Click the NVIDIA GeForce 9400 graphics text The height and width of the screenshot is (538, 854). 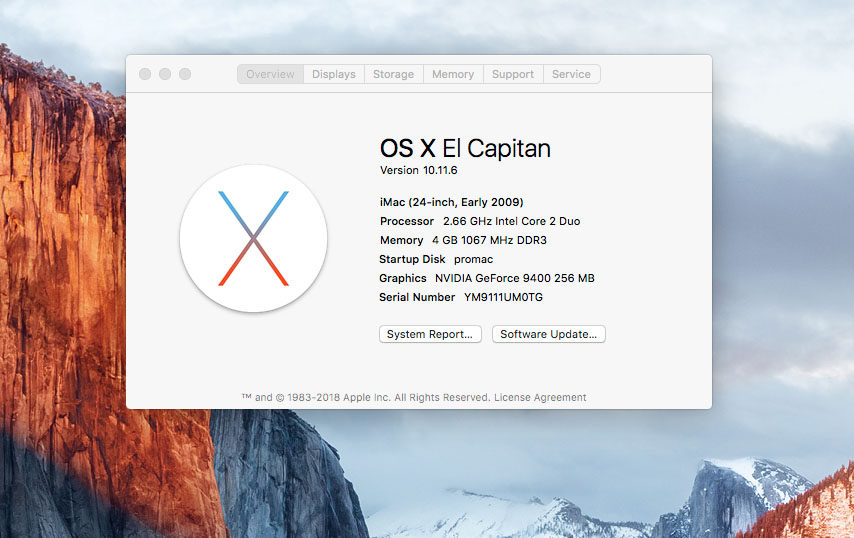click(514, 278)
